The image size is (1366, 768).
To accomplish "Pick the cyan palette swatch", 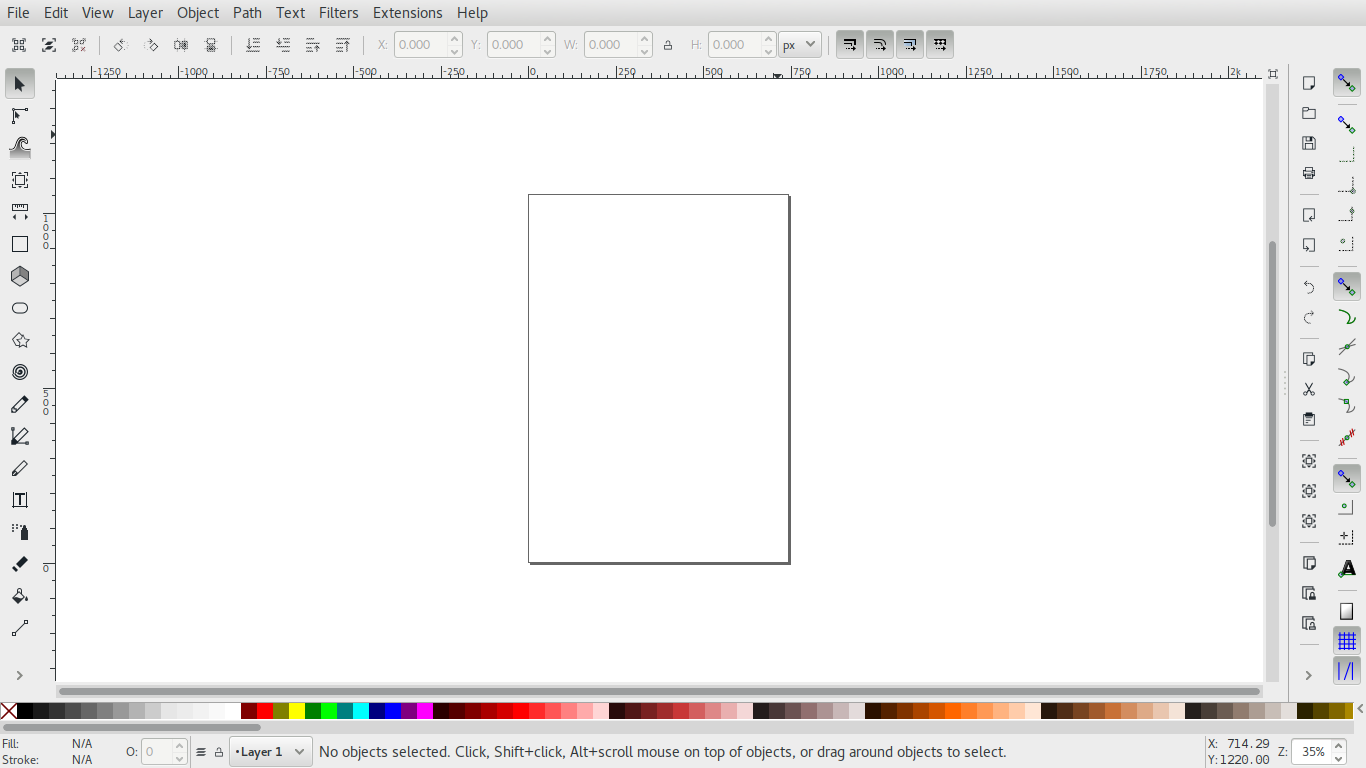I will 361,711.
